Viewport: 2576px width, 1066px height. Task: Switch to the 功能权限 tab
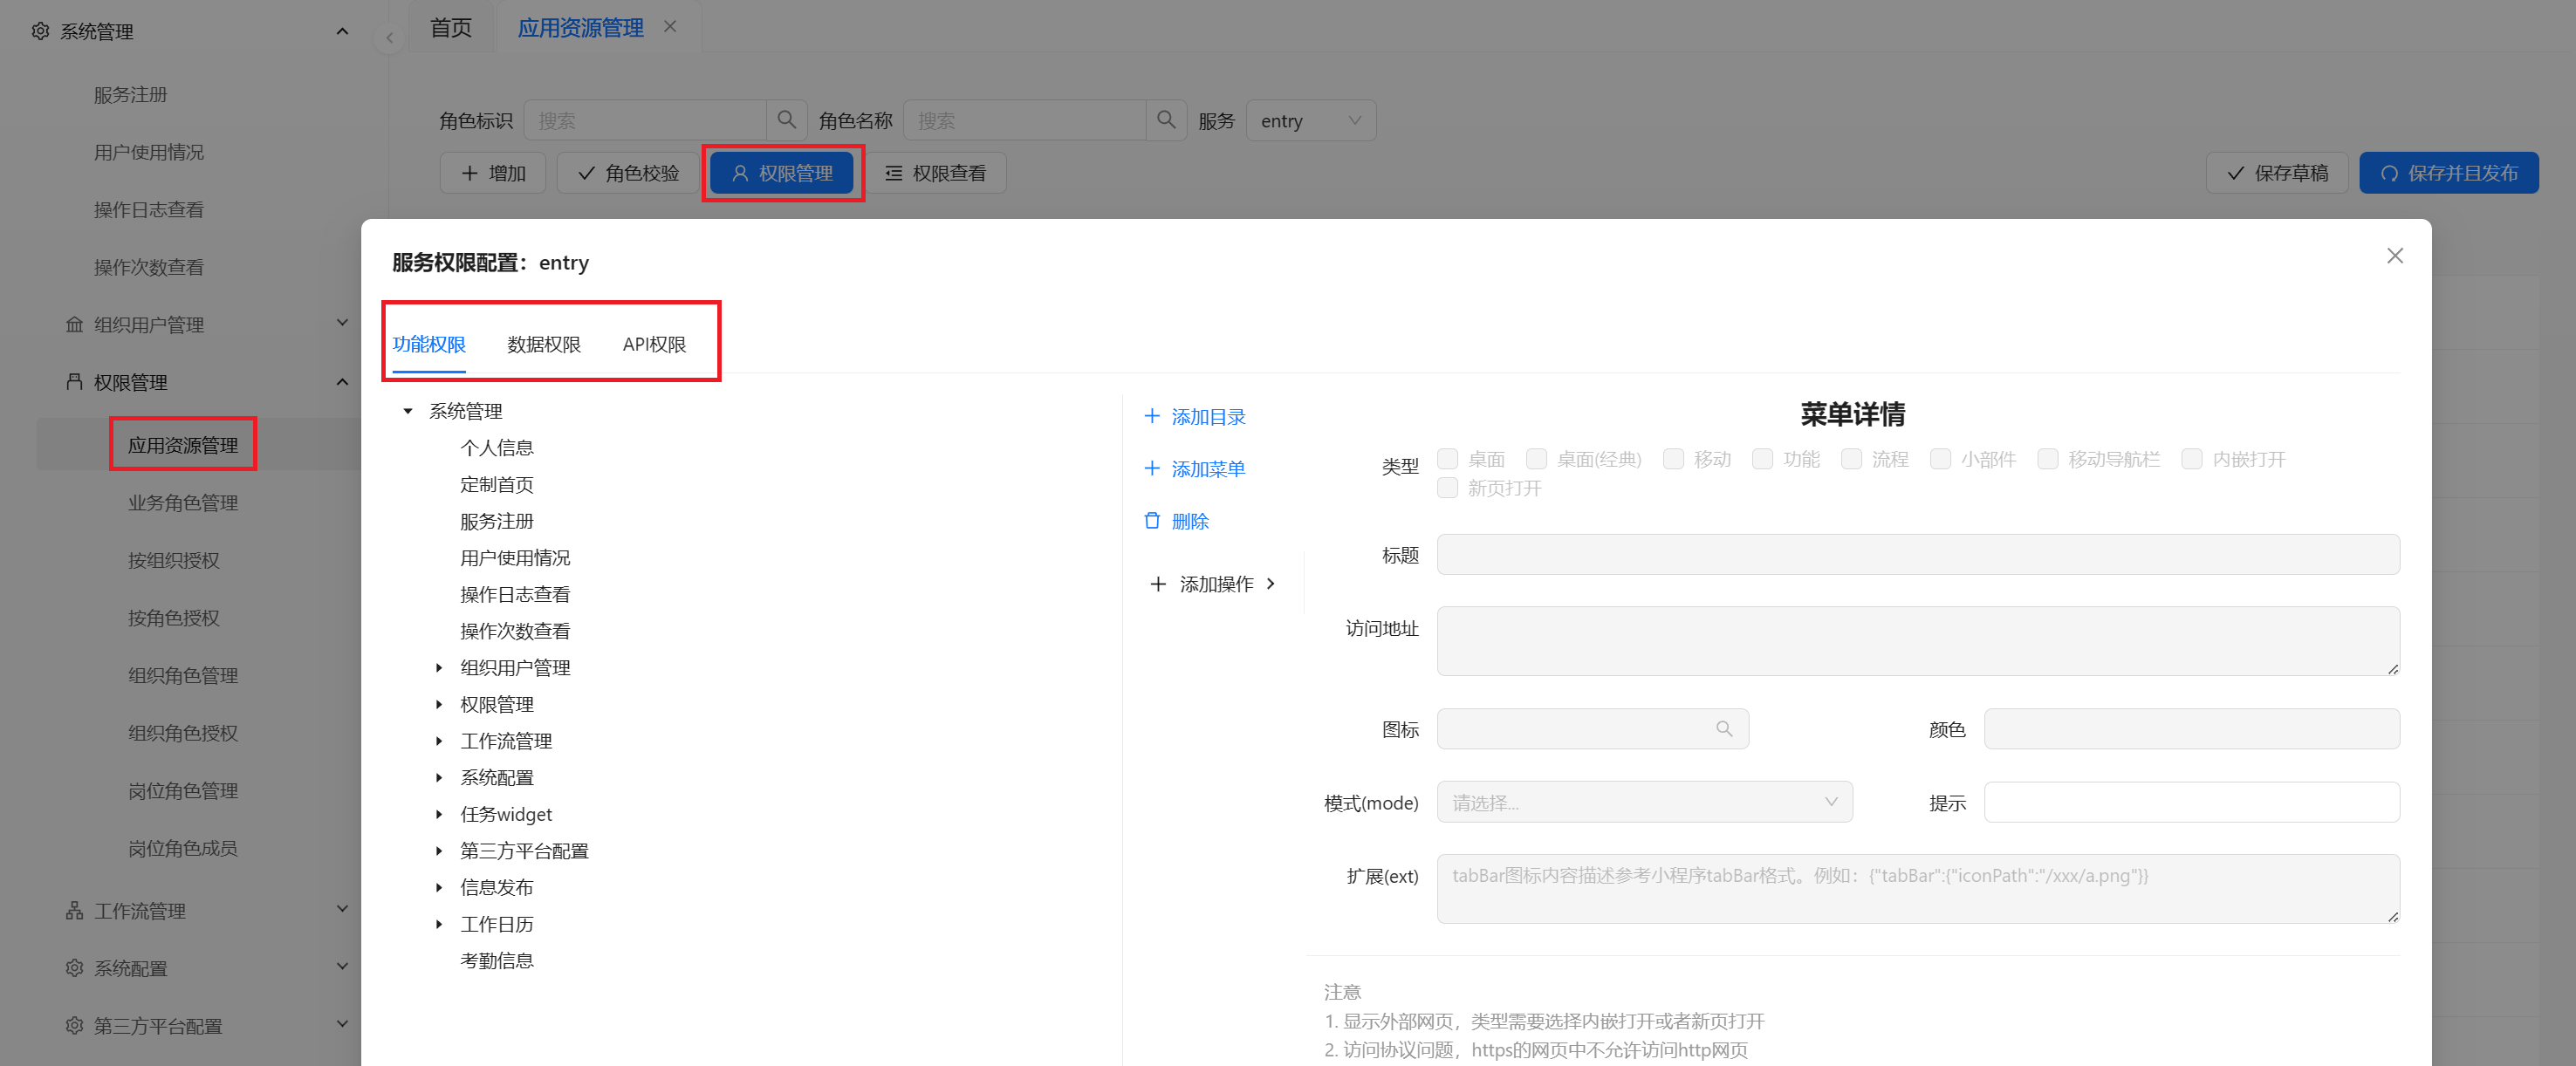(429, 344)
